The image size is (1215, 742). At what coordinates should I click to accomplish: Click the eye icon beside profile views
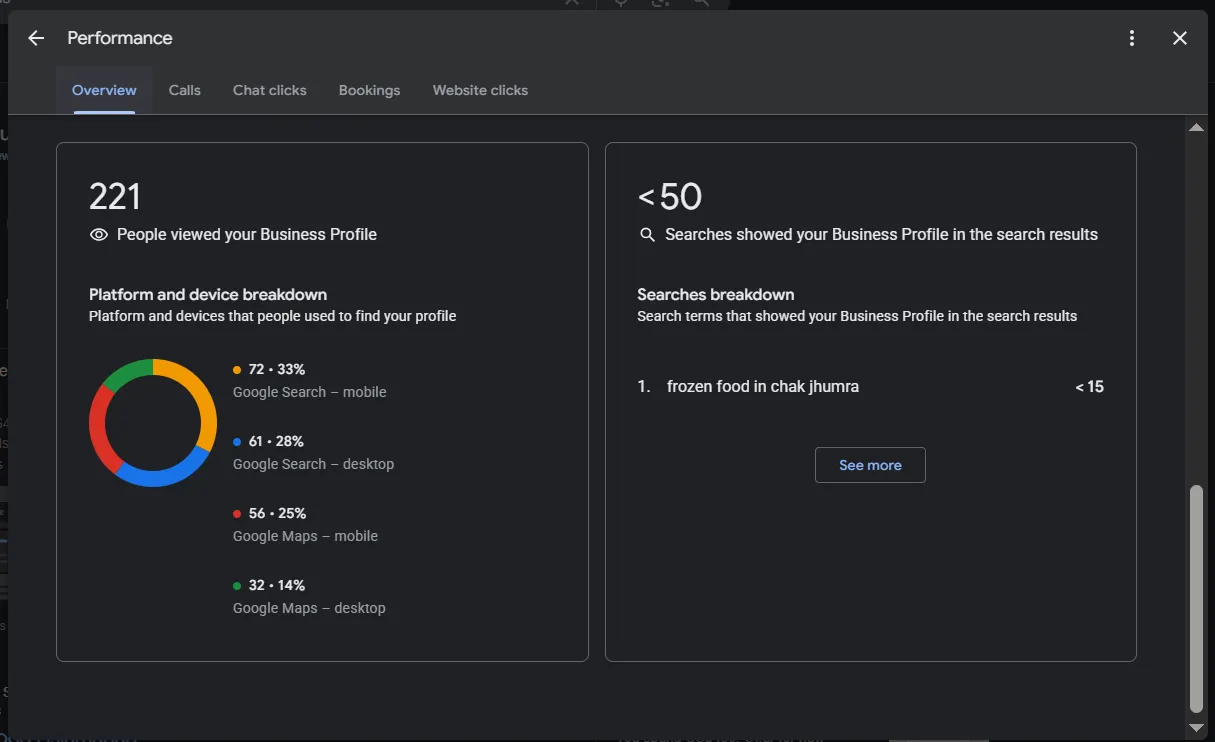[x=99, y=235]
